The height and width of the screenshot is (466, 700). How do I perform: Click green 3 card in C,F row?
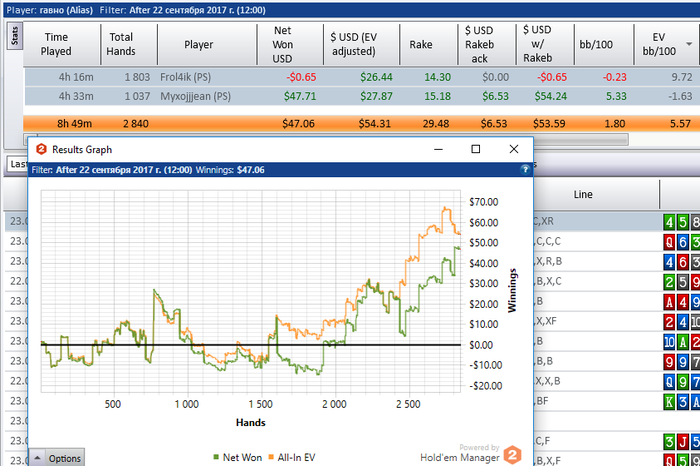click(x=669, y=442)
